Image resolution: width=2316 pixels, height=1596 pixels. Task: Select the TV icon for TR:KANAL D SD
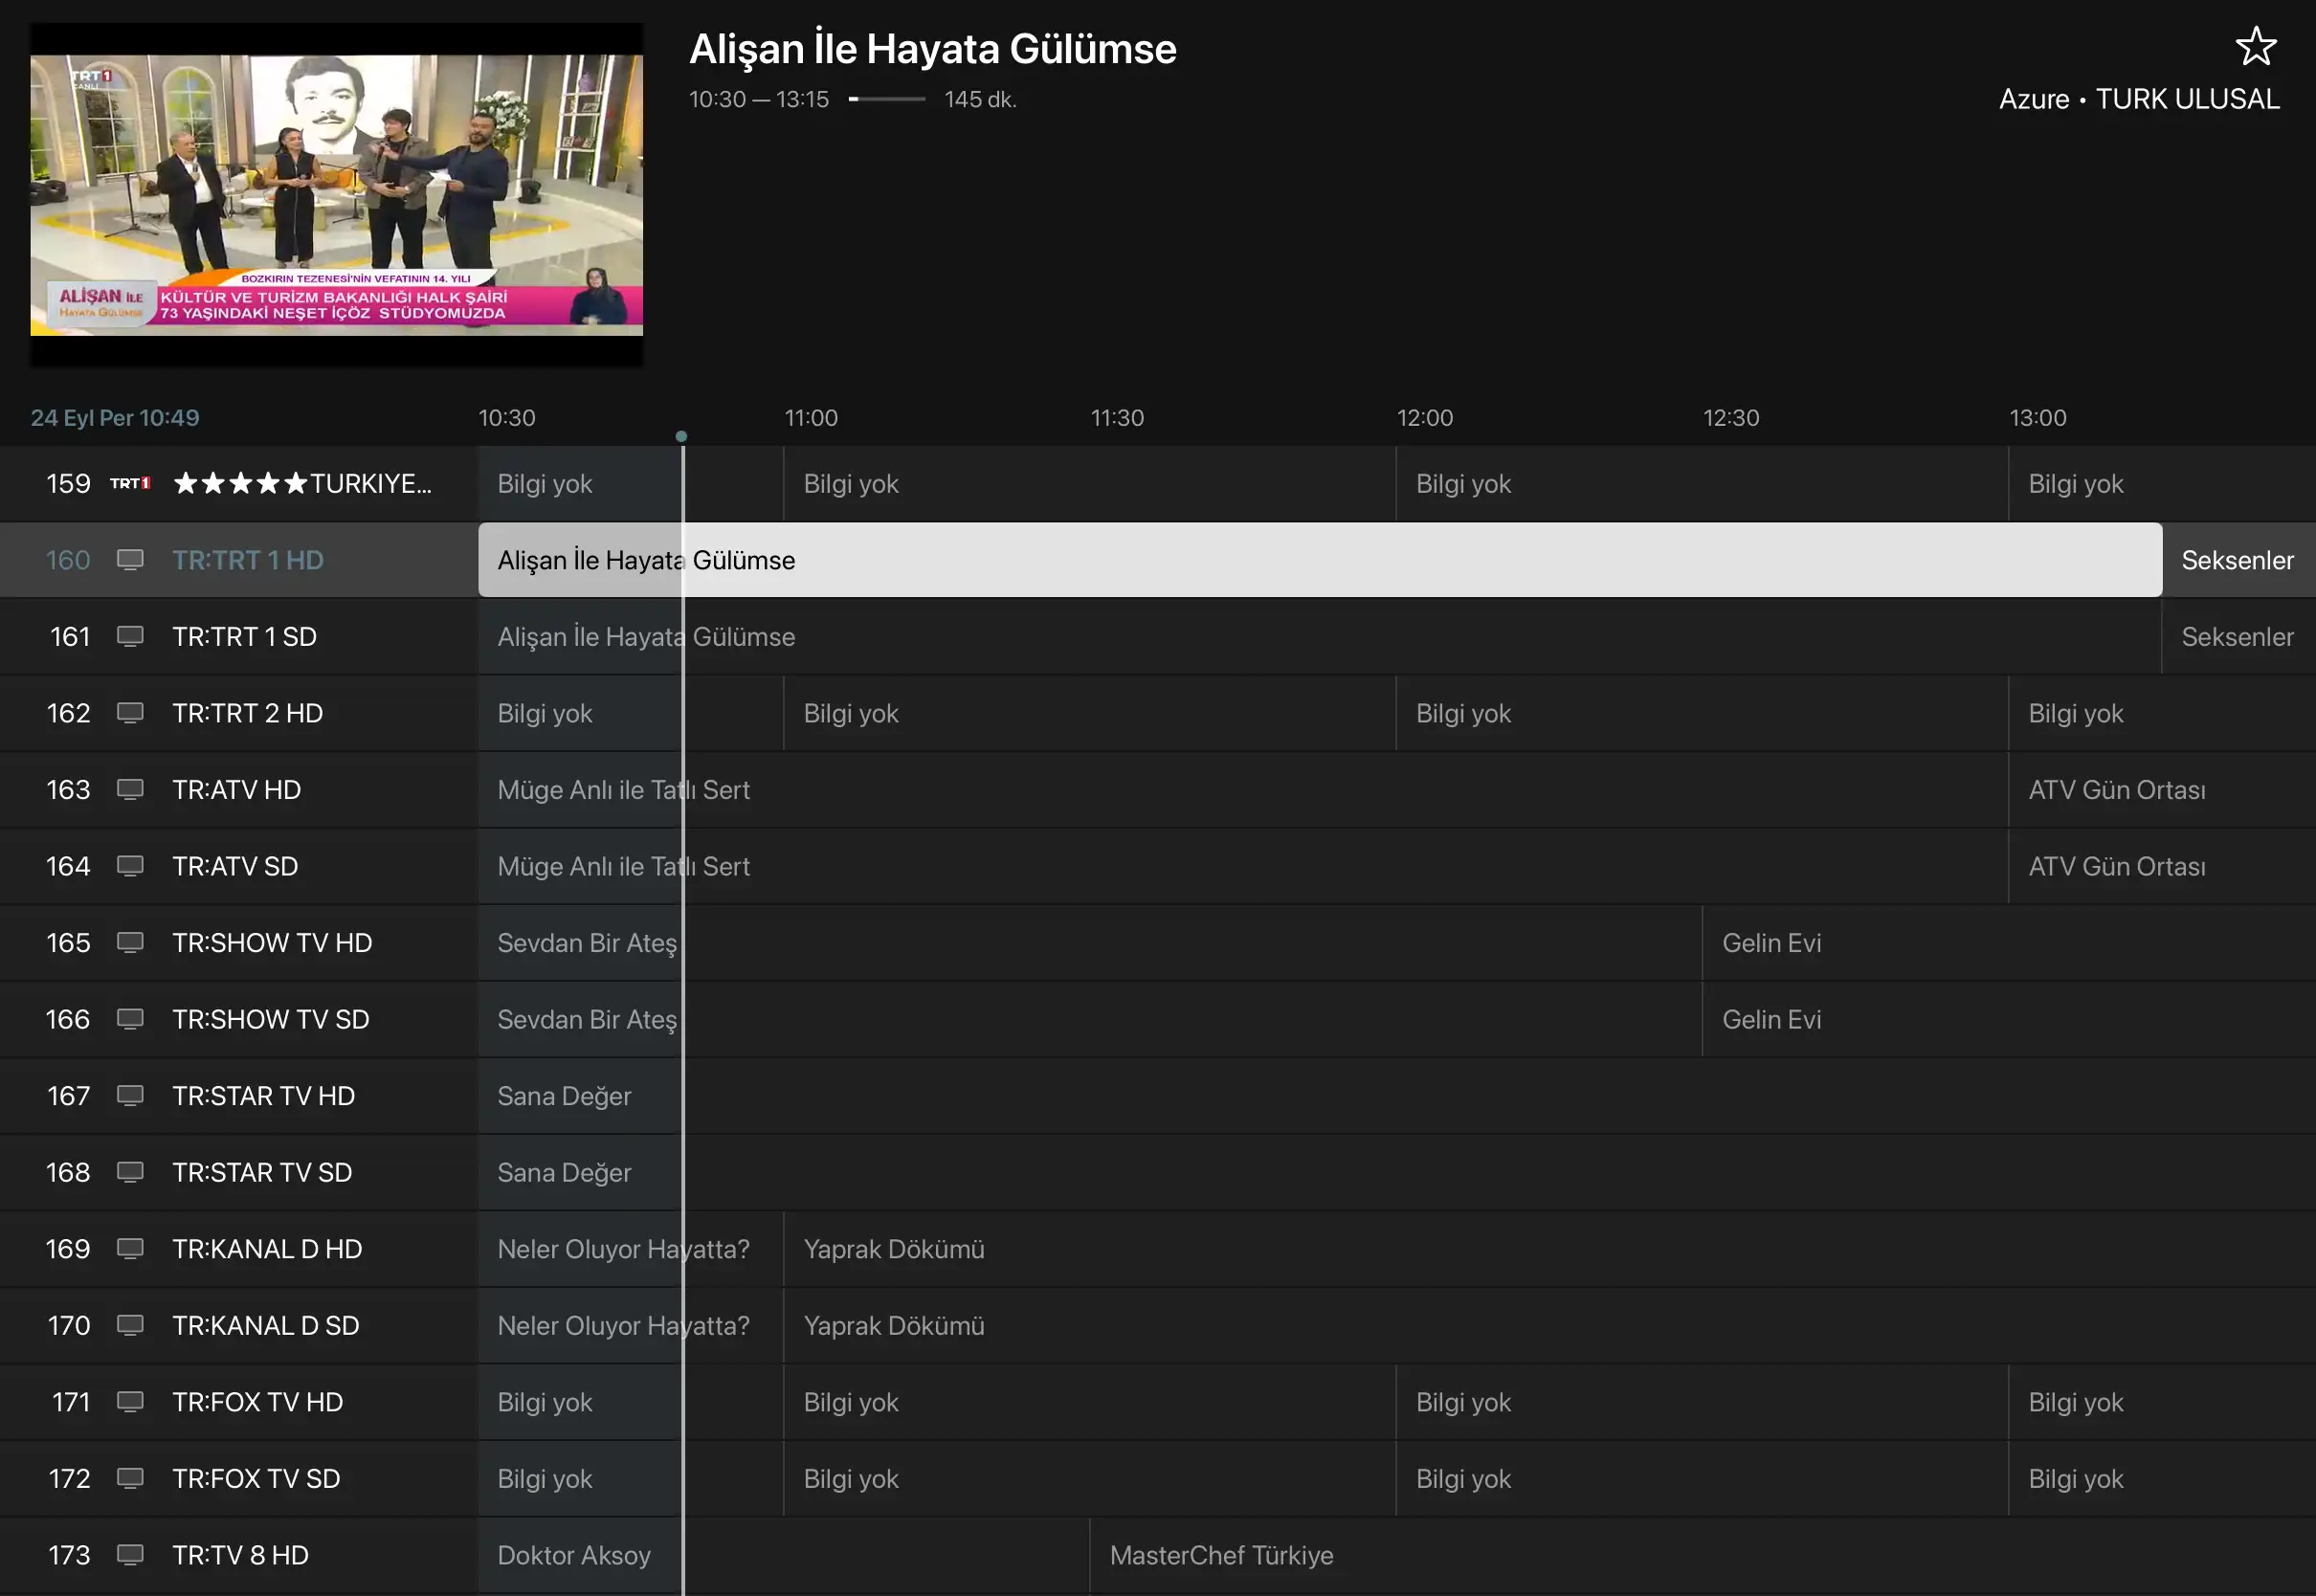pyautogui.click(x=130, y=1325)
